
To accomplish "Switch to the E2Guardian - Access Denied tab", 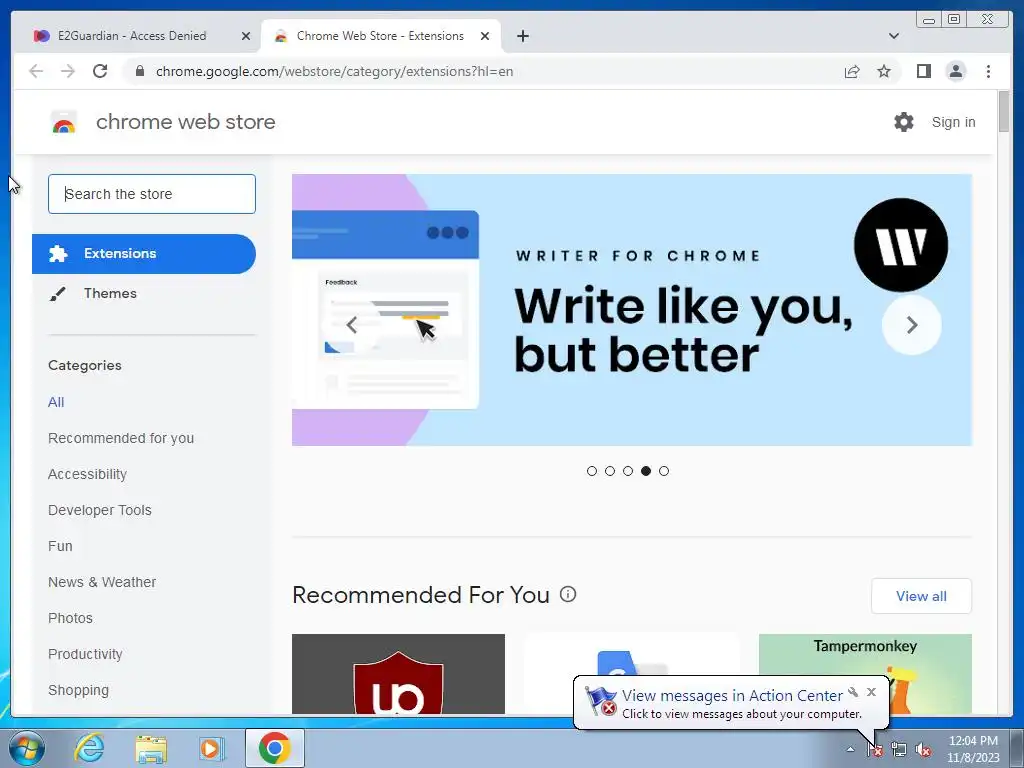I will point(131,36).
